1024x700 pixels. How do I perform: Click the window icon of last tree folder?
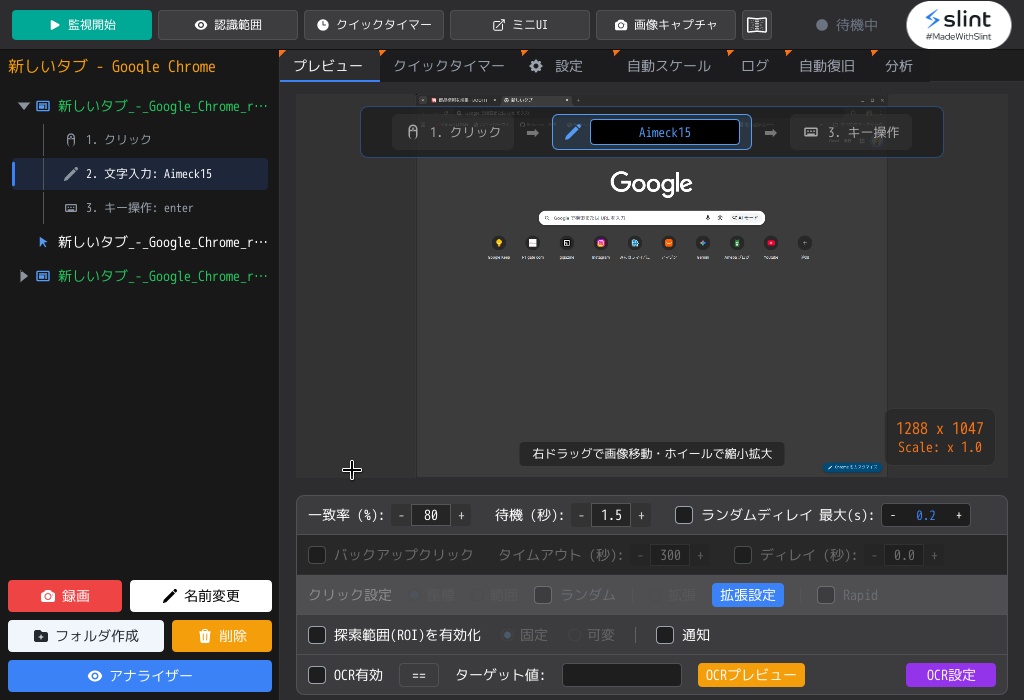coord(43,276)
